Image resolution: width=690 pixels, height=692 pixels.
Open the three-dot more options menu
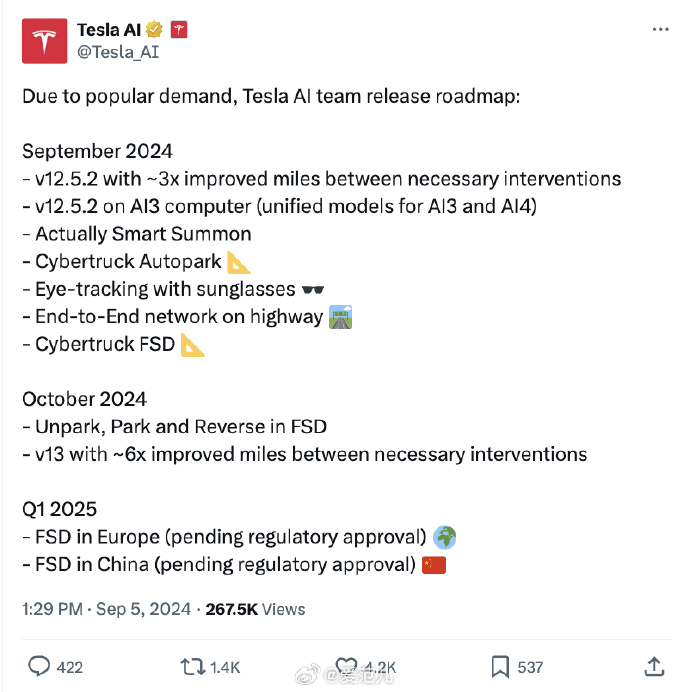coord(660,29)
